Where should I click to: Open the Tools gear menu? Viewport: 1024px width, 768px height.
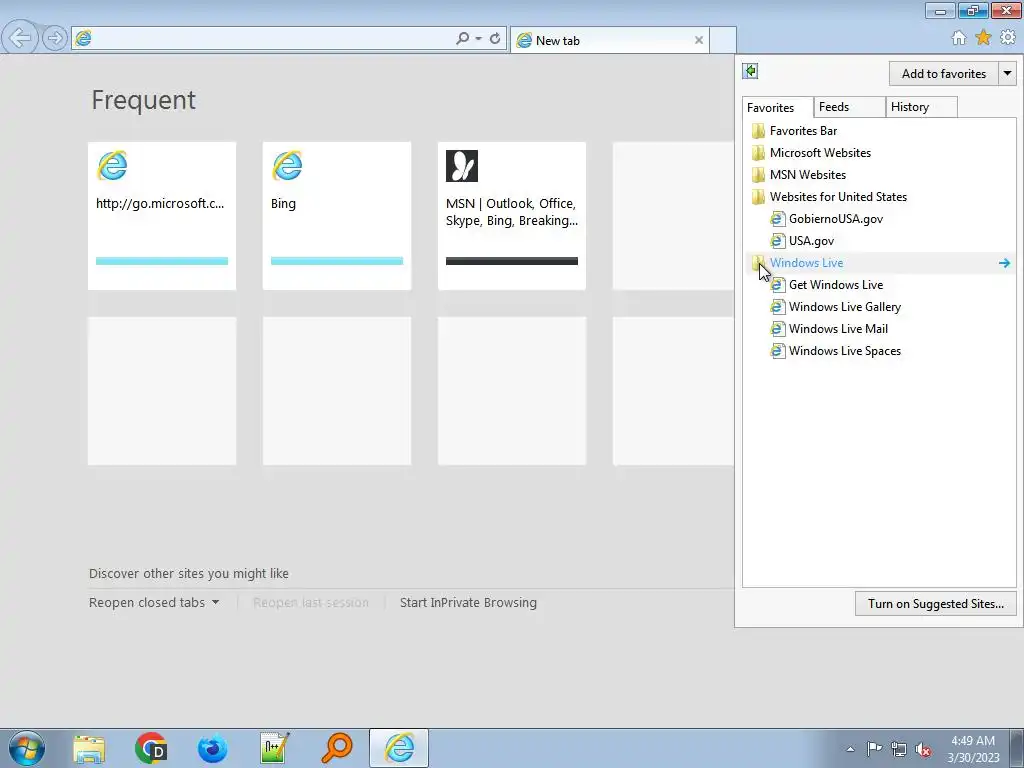pyautogui.click(x=1008, y=38)
